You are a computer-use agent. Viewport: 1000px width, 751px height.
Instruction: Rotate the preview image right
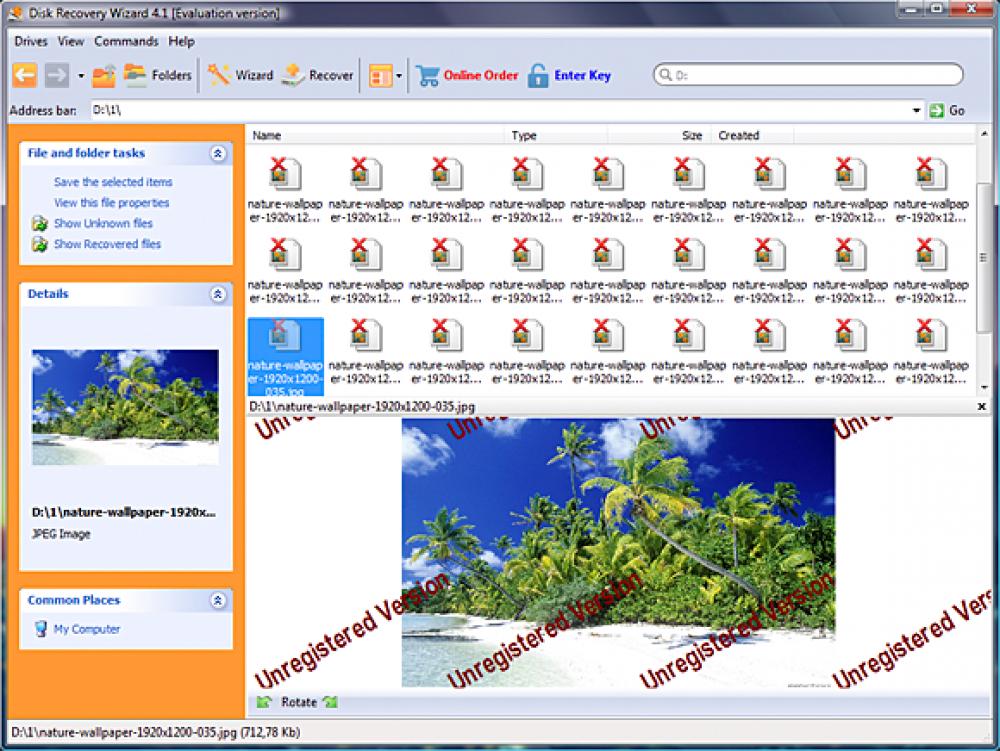click(331, 702)
